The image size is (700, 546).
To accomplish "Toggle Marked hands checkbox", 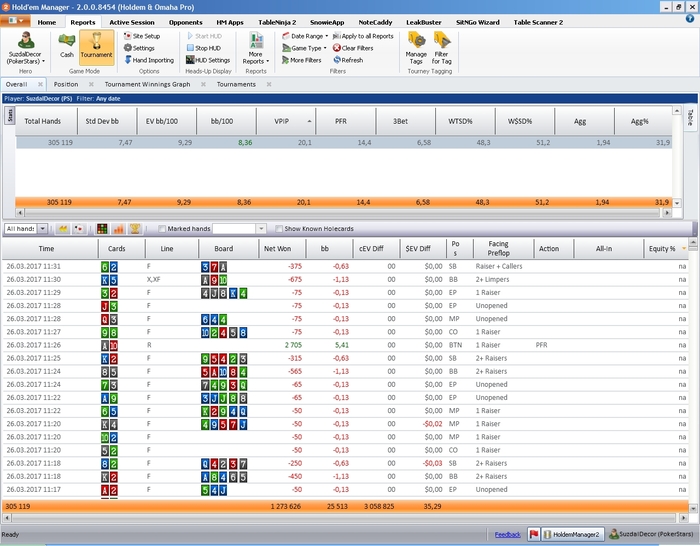I will pos(162,229).
